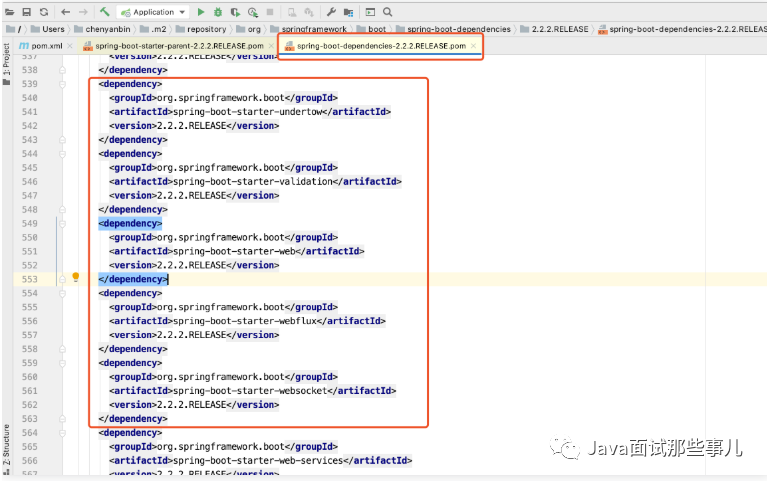Run Application with the green play icon
This screenshot has width=767, height=481.
201,12
